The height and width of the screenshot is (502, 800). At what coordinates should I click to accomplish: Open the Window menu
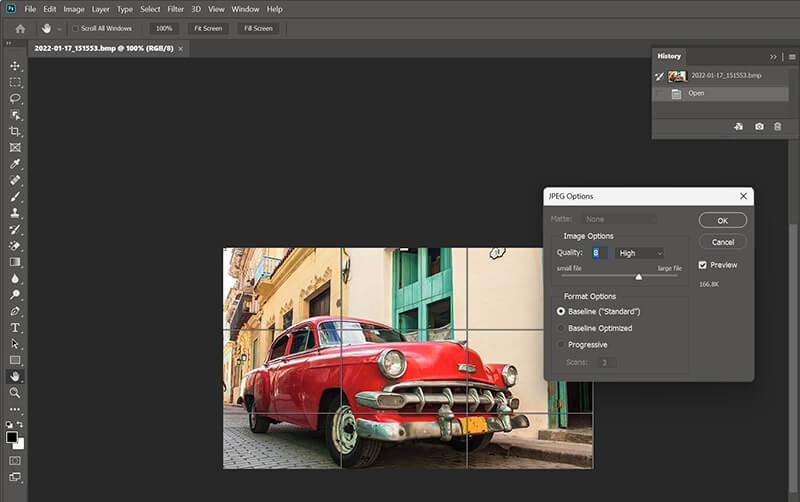(x=245, y=9)
